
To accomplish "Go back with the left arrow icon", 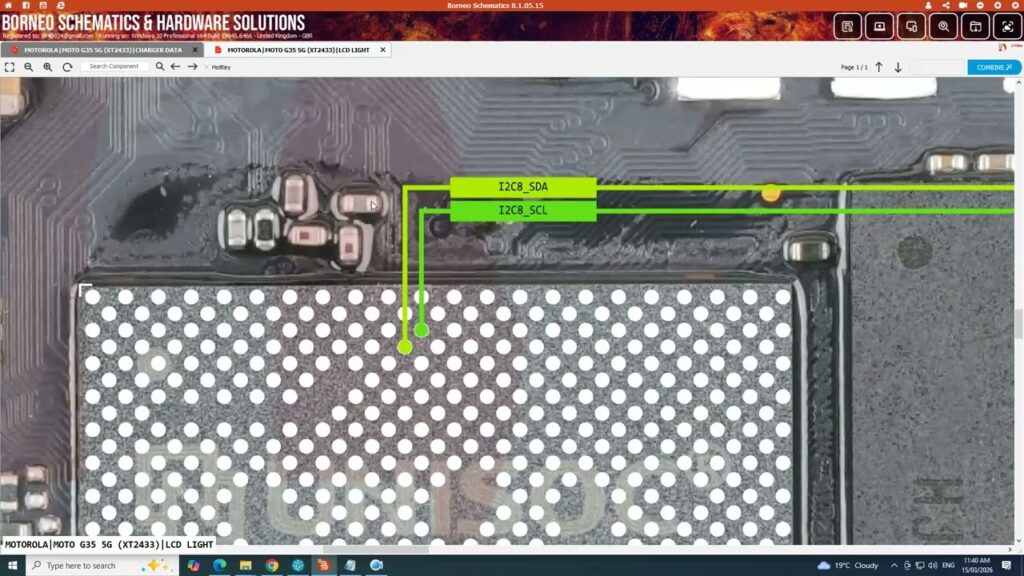I will pos(176,67).
